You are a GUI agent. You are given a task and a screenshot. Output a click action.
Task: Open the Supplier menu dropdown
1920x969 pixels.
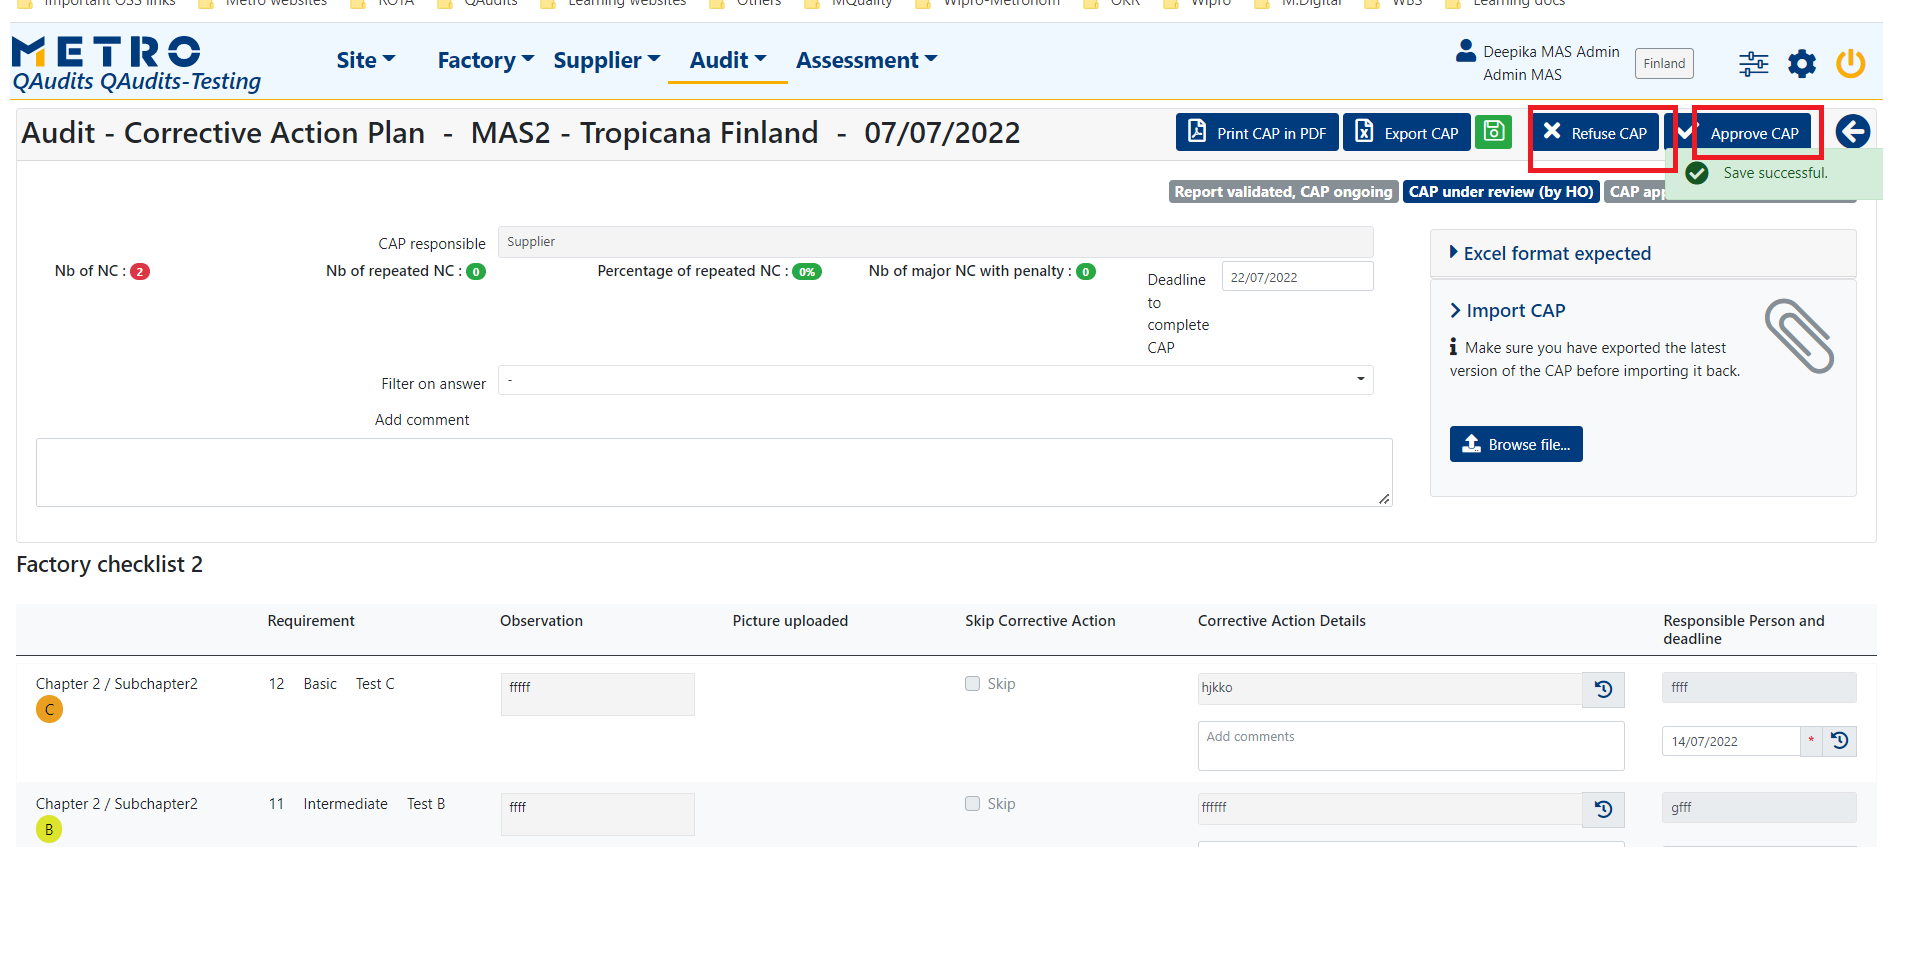pyautogui.click(x=607, y=60)
